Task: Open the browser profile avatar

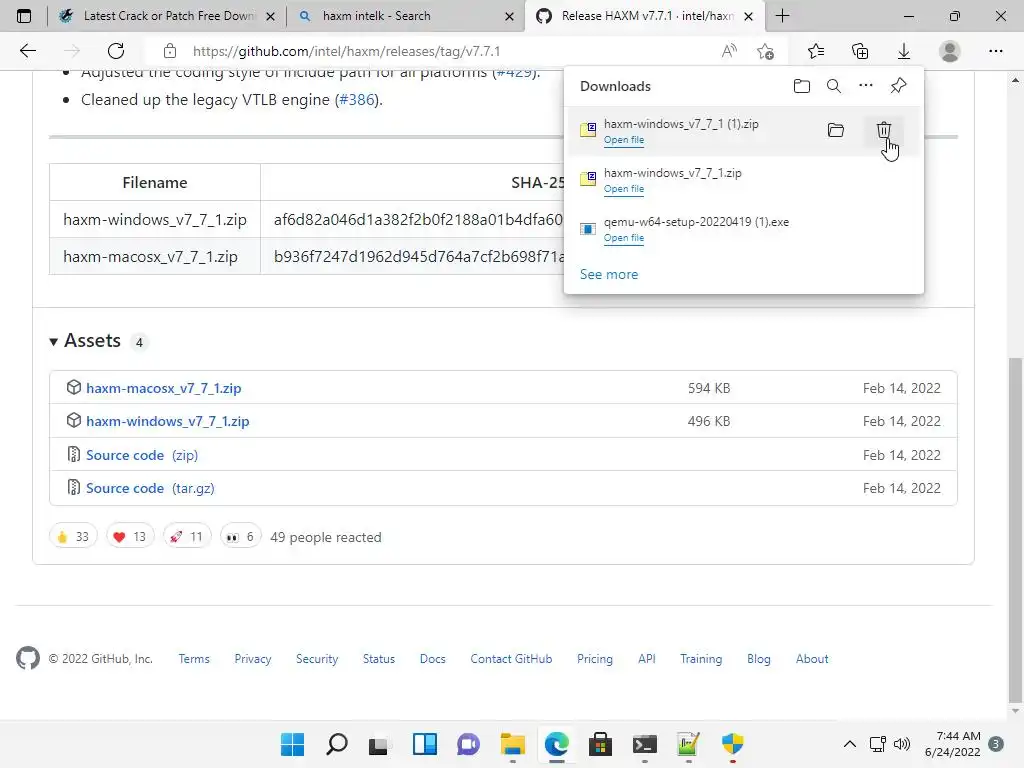Action: 949,51
